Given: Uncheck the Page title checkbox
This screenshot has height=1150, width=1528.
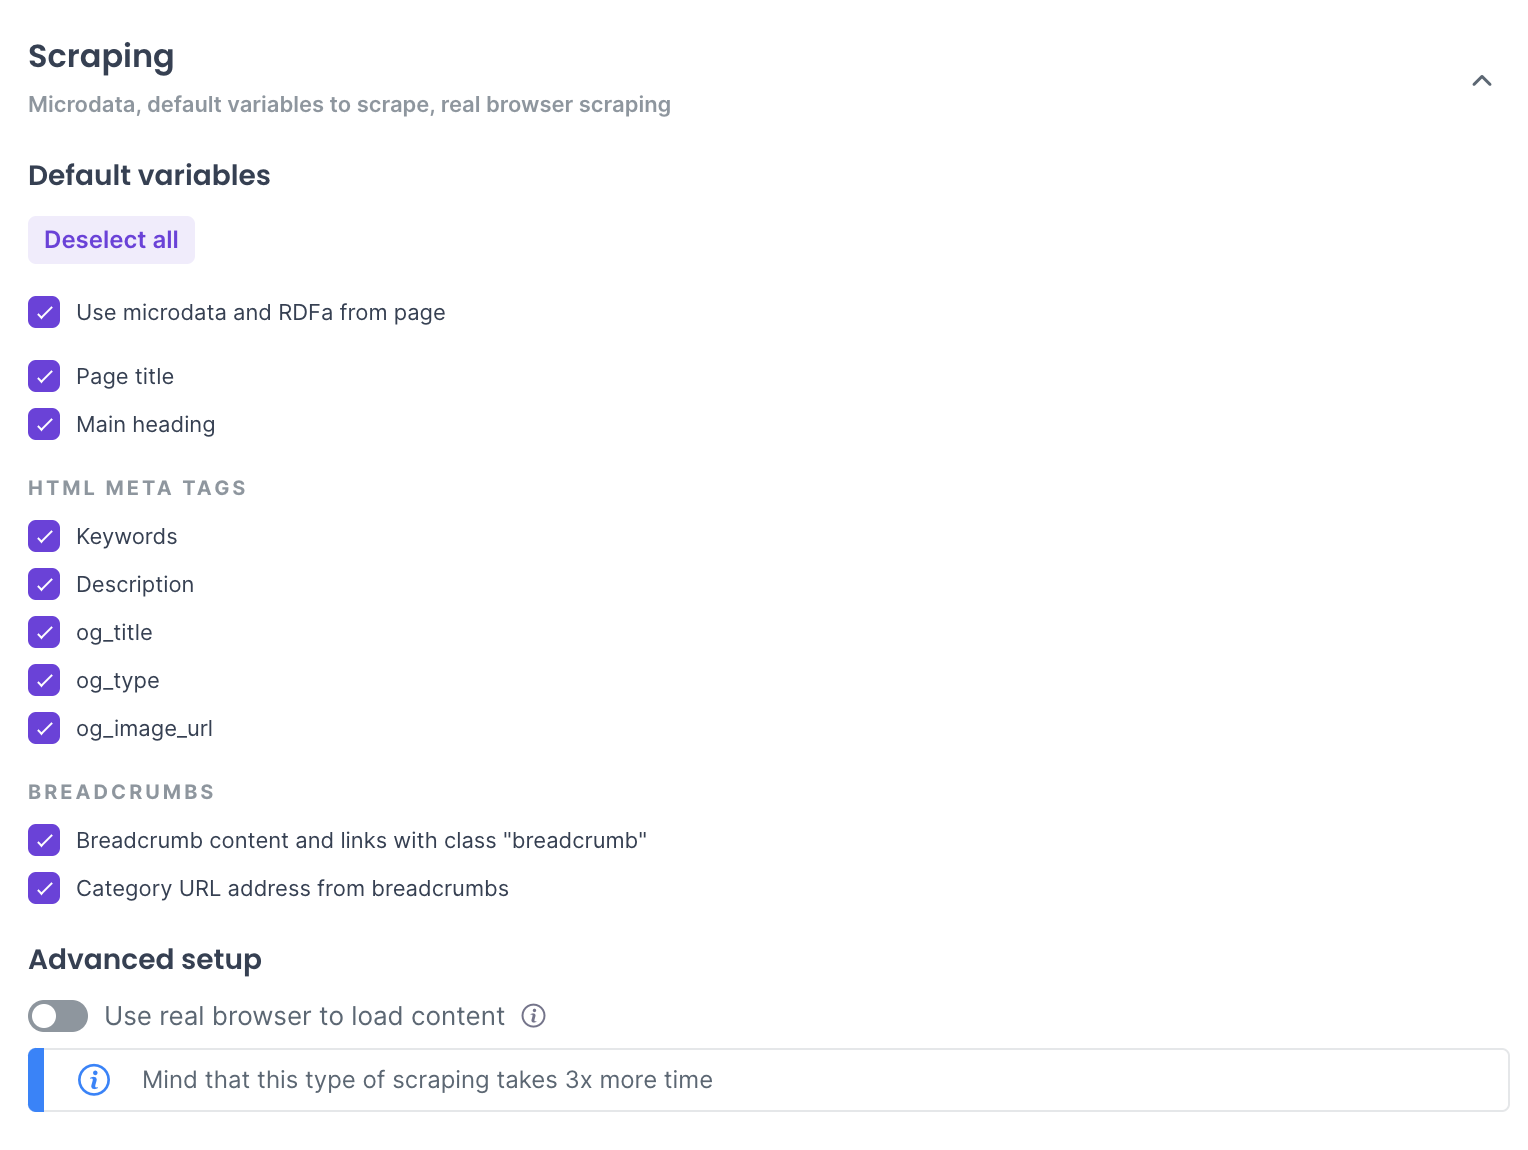Looking at the screenshot, I should [44, 376].
